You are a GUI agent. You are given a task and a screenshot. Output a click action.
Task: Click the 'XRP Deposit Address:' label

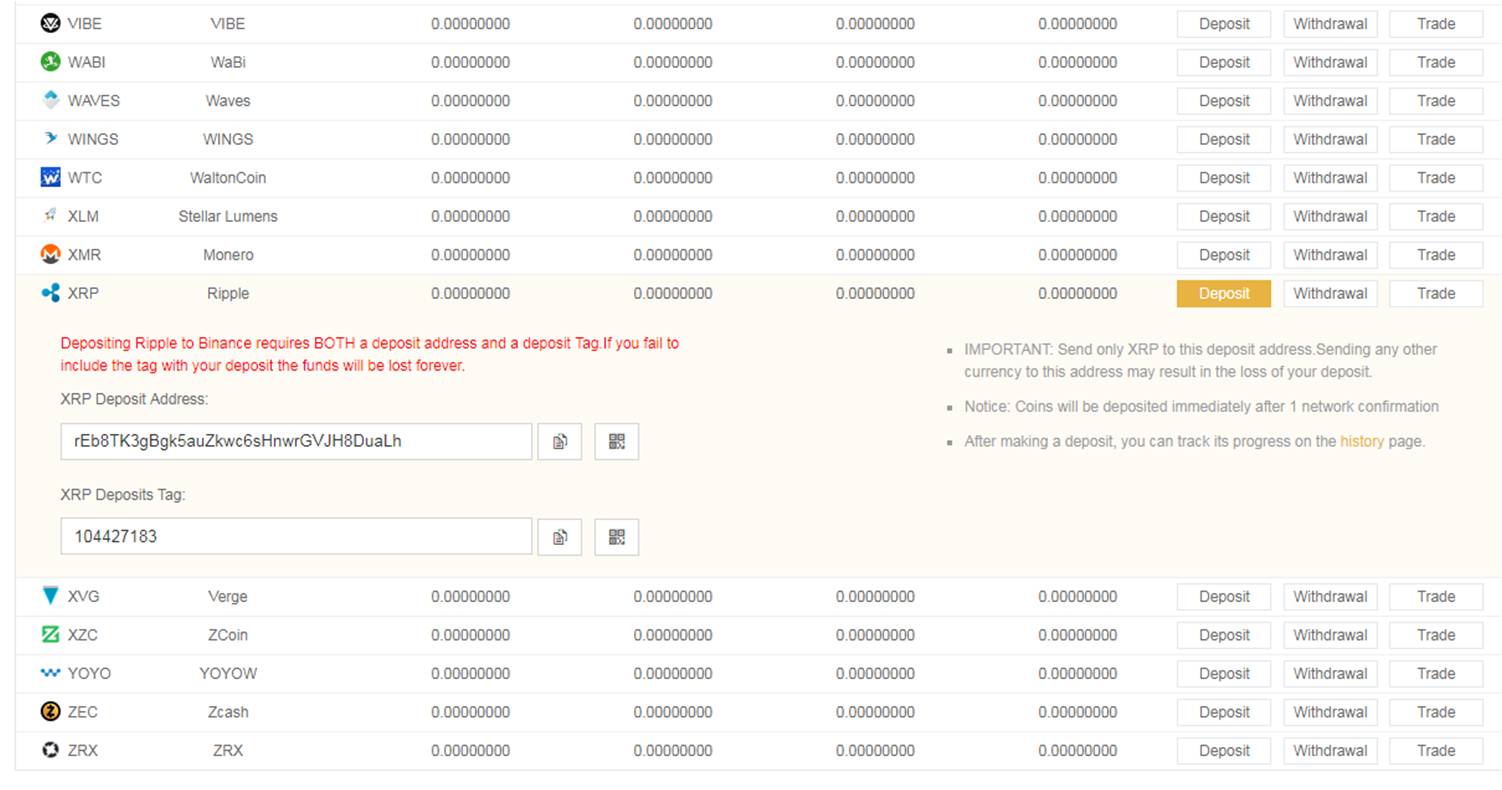pyautogui.click(x=134, y=399)
